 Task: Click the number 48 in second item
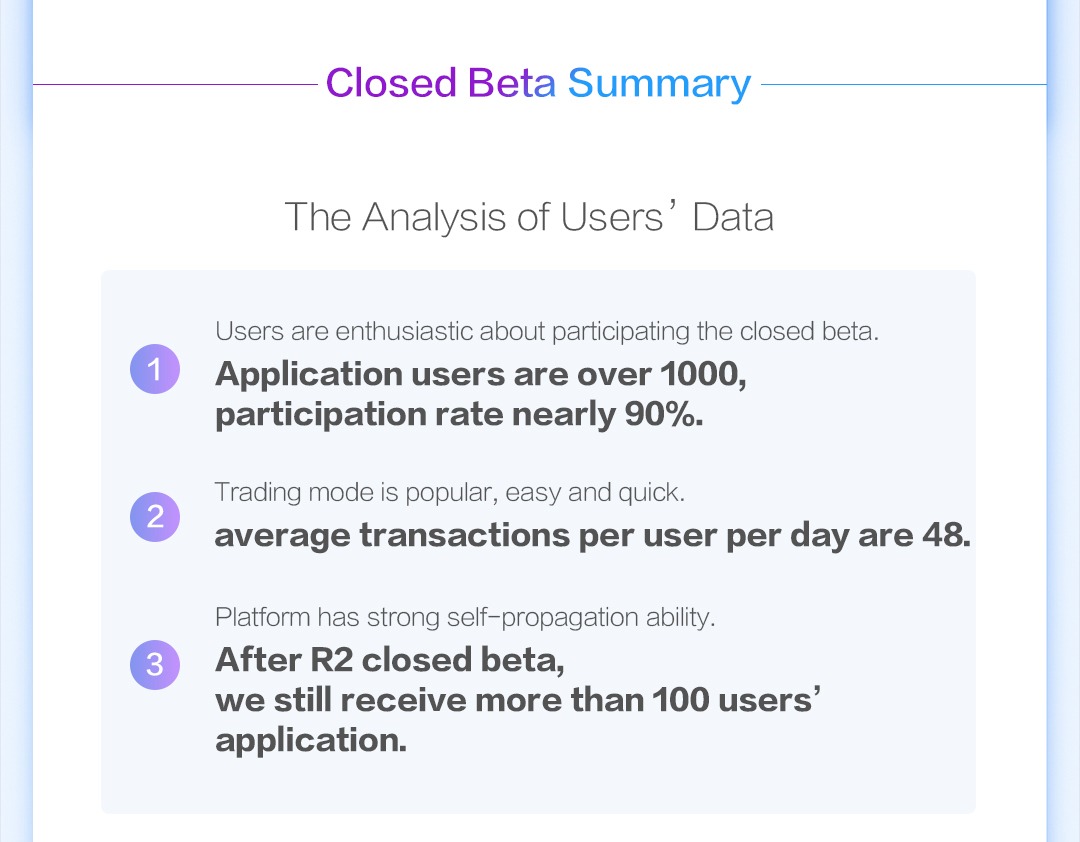pos(946,535)
